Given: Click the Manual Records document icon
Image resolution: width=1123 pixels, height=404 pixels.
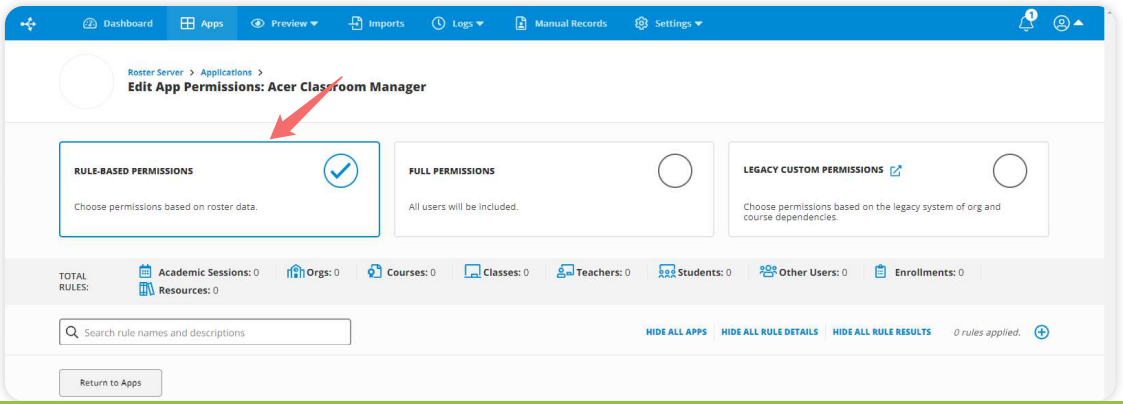Looking at the screenshot, I should click(x=521, y=24).
